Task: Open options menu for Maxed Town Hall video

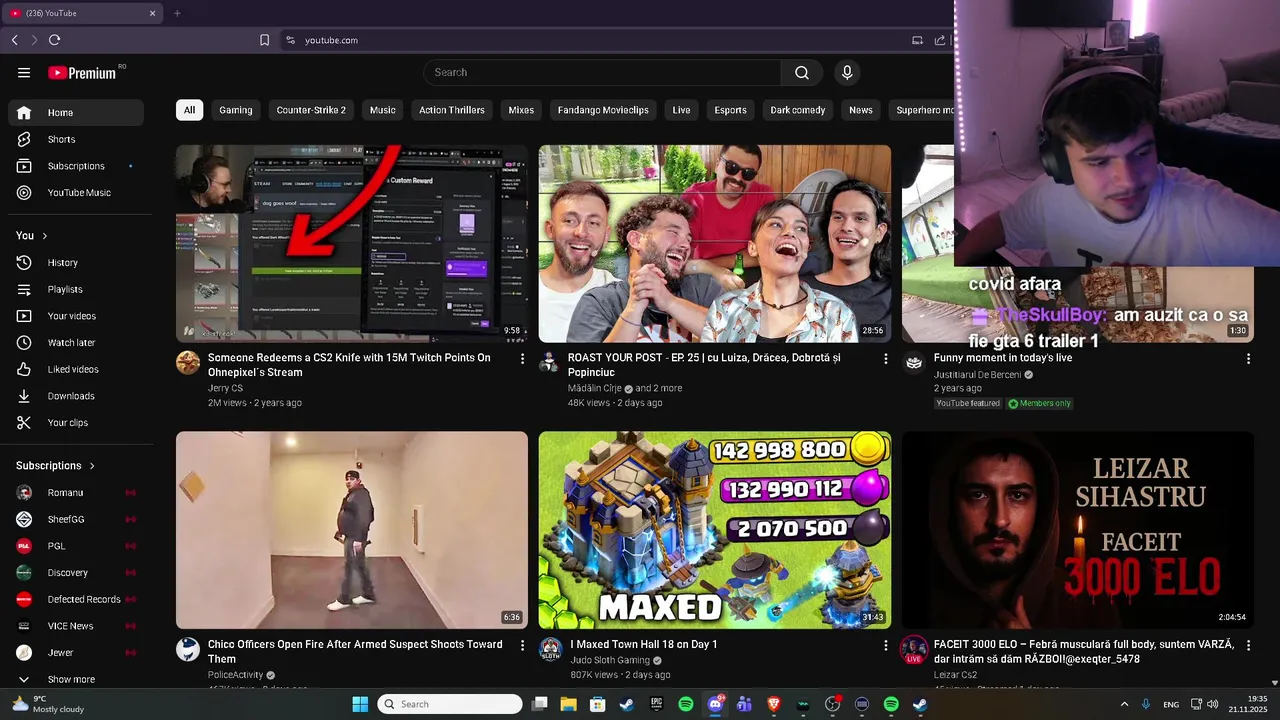Action: click(x=885, y=645)
